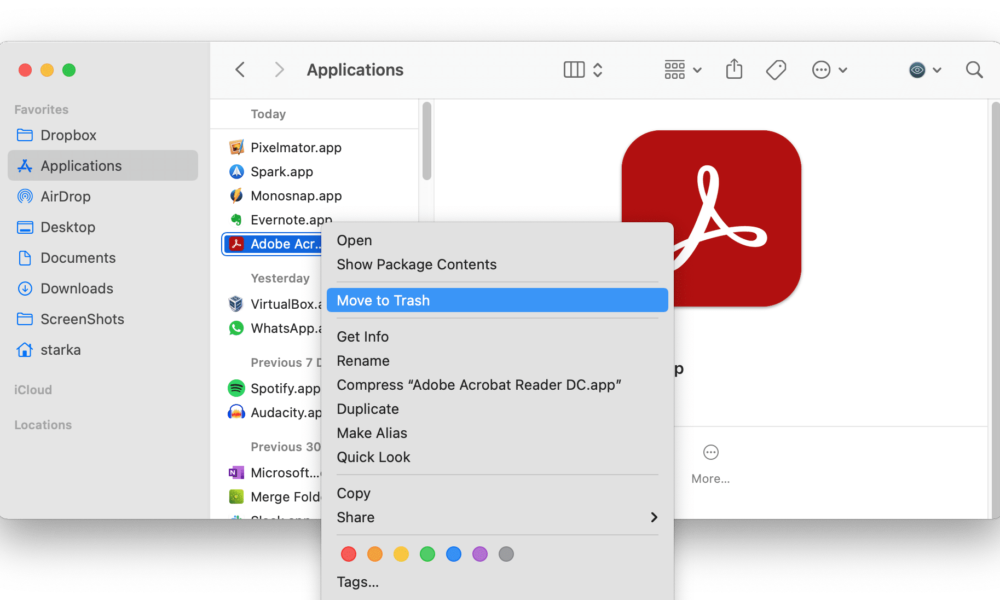Choose Get Info in context menu
The width and height of the screenshot is (1000, 600).
pyautogui.click(x=363, y=337)
